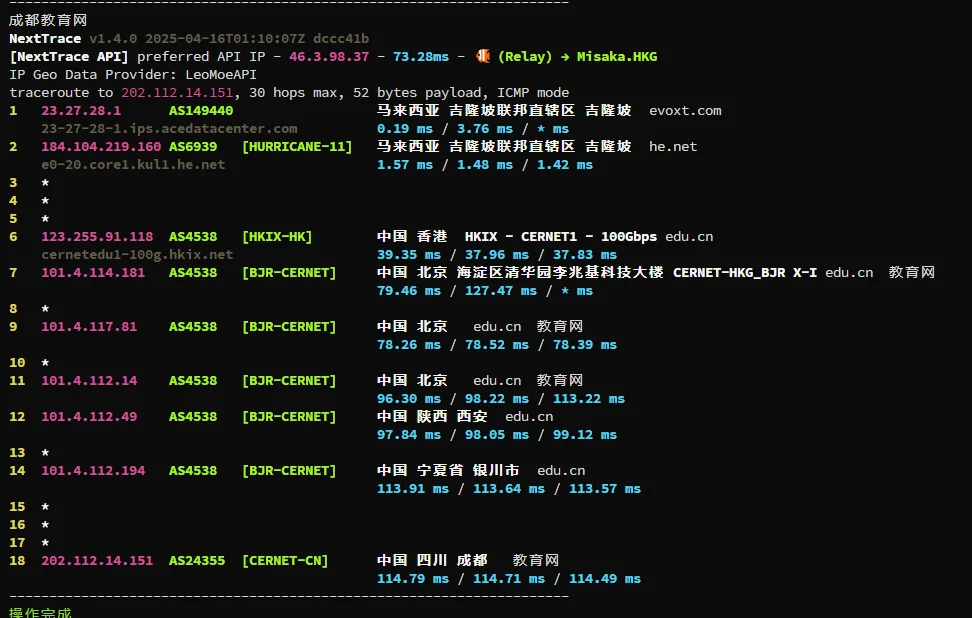Click latency 127.47 ms on hop 7
Screen dimensions: 972x618
tap(501, 290)
